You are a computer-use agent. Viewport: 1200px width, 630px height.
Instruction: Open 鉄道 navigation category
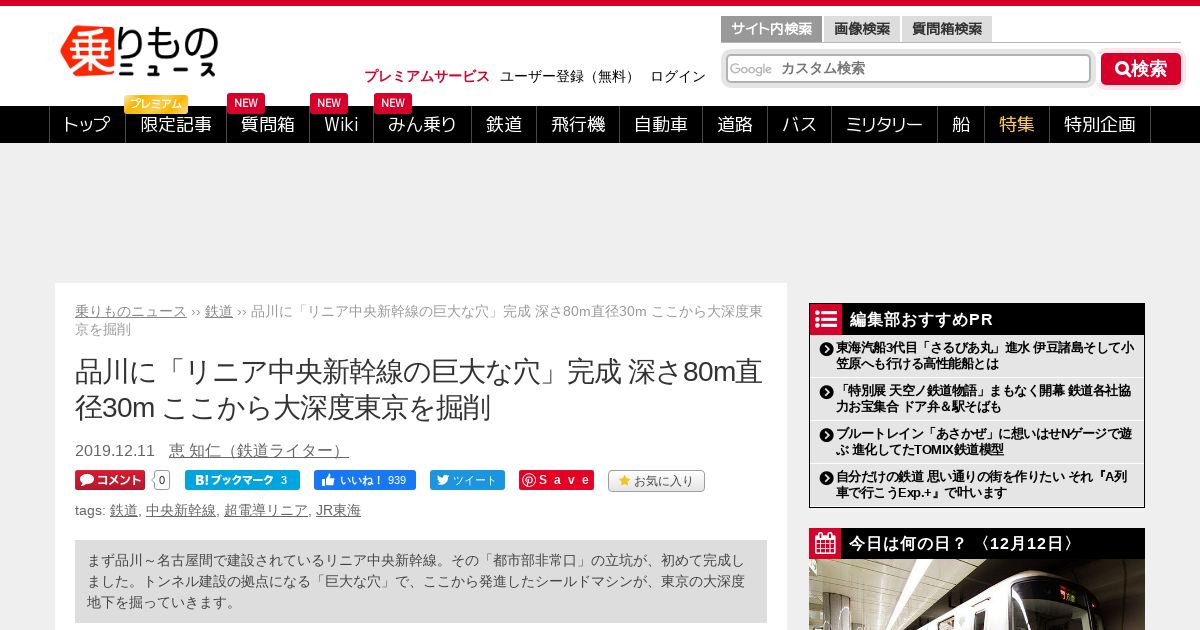(504, 125)
